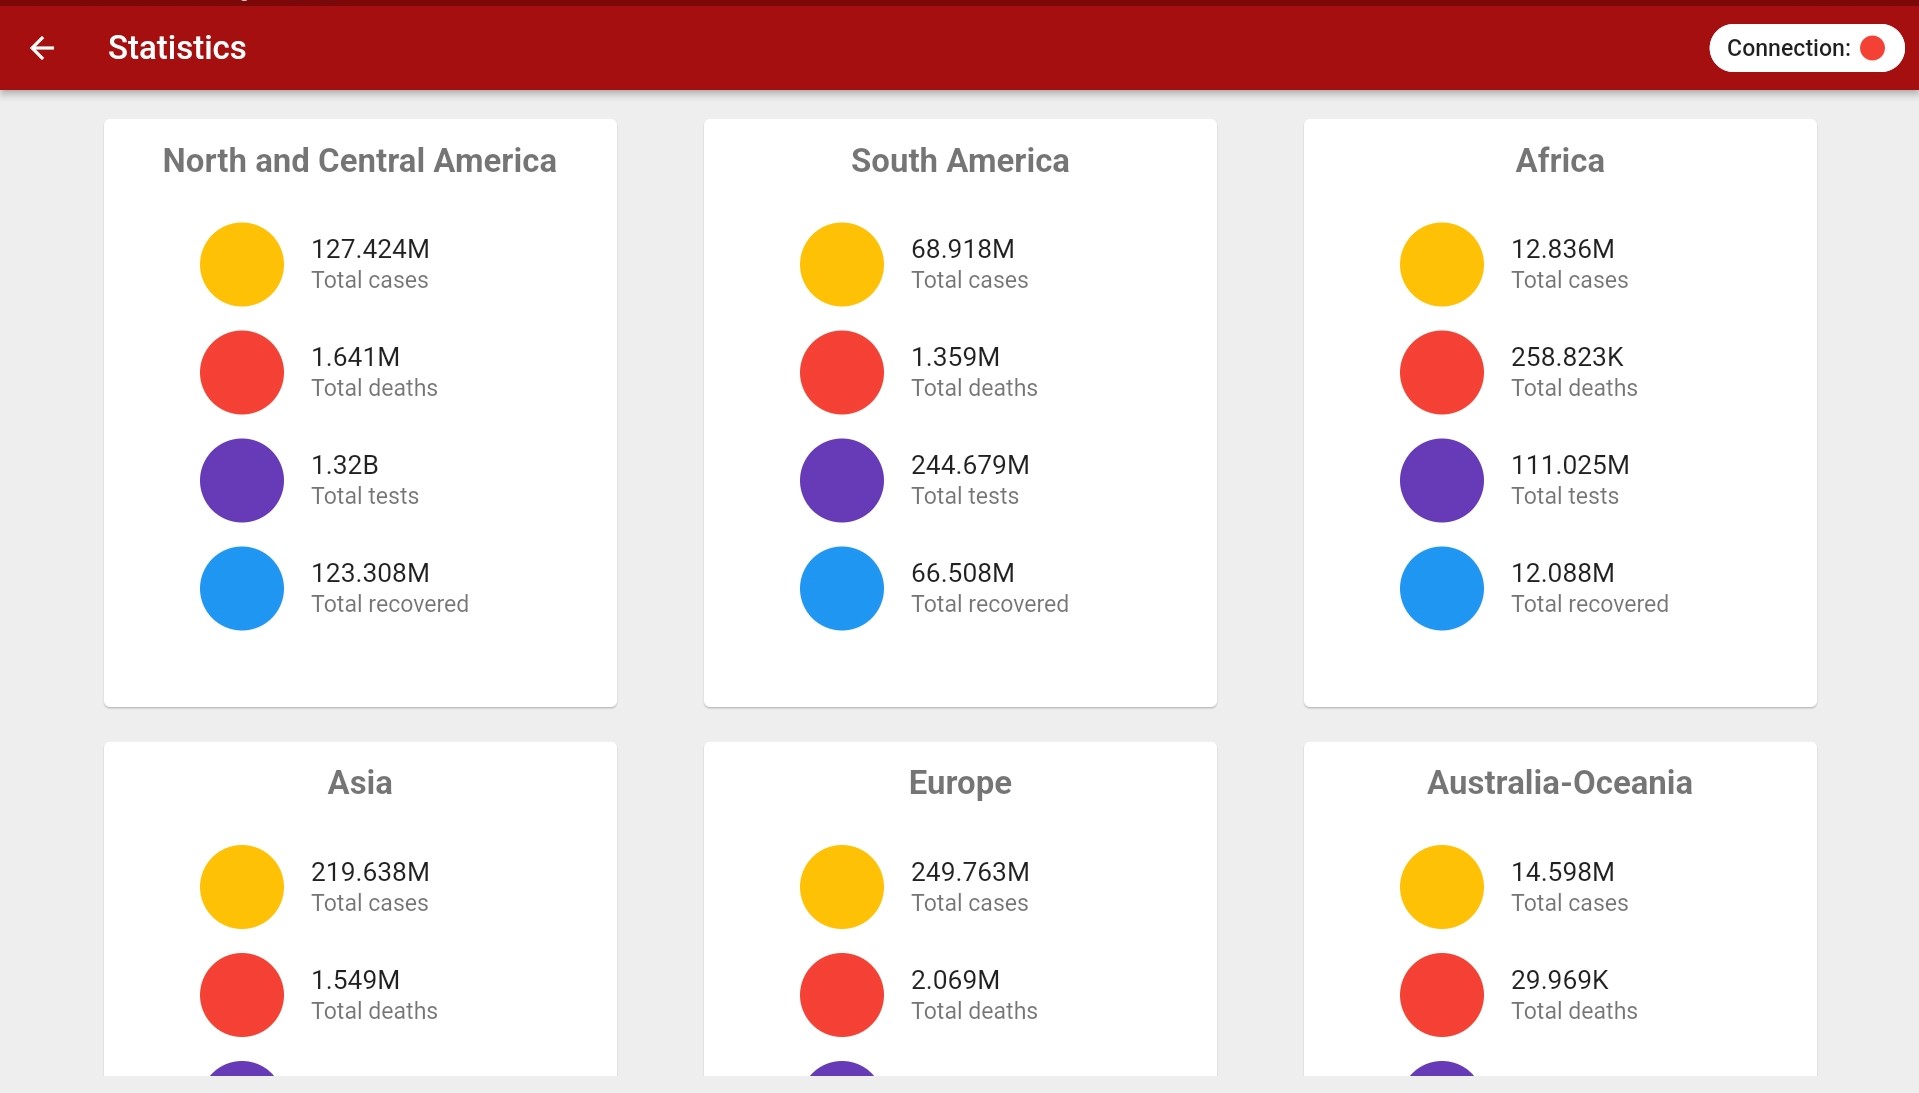Go back using the arrow icon

pos(42,47)
